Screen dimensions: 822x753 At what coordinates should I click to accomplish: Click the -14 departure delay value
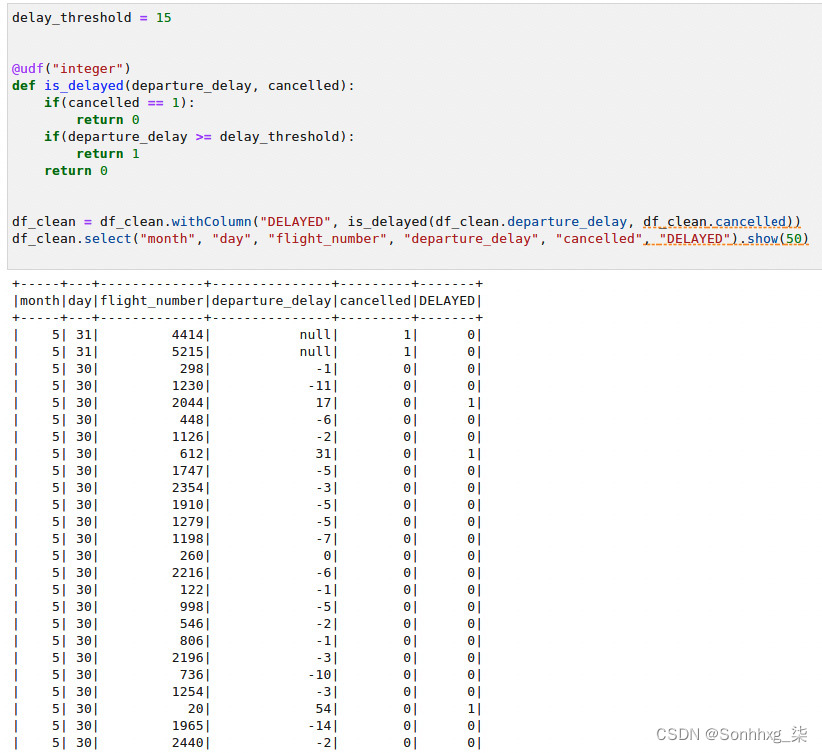(319, 726)
